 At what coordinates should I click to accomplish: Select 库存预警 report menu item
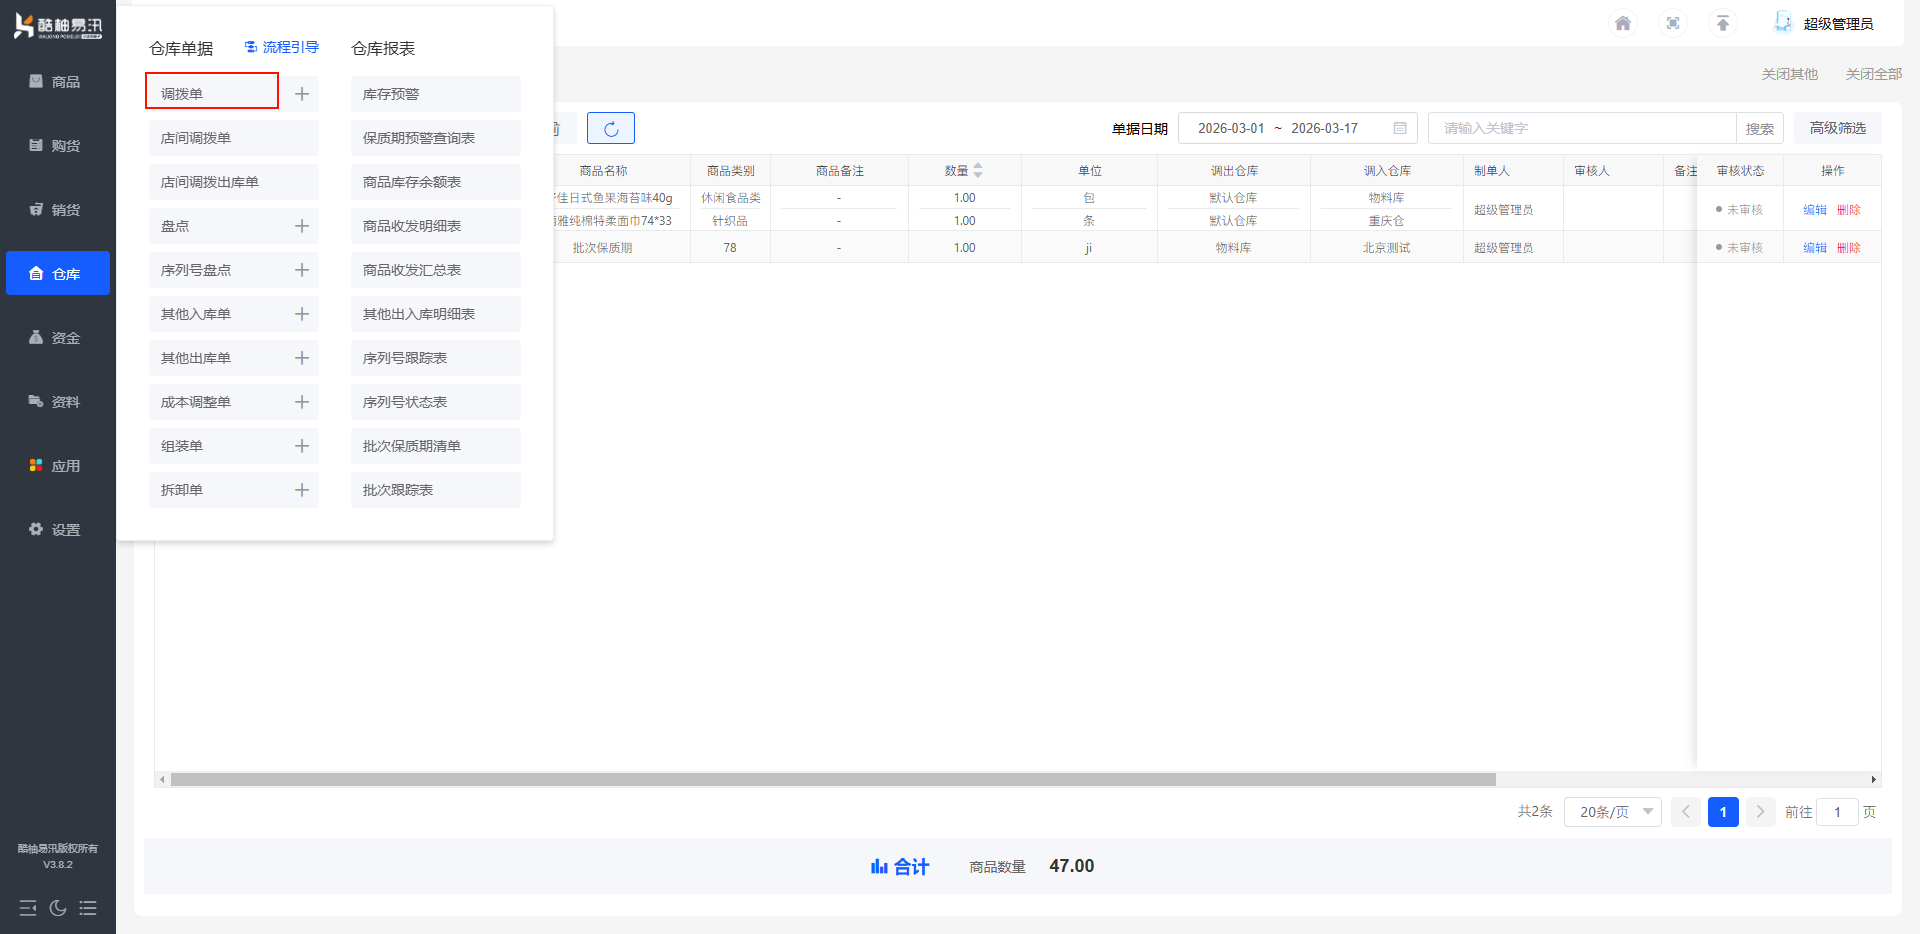pyautogui.click(x=436, y=94)
